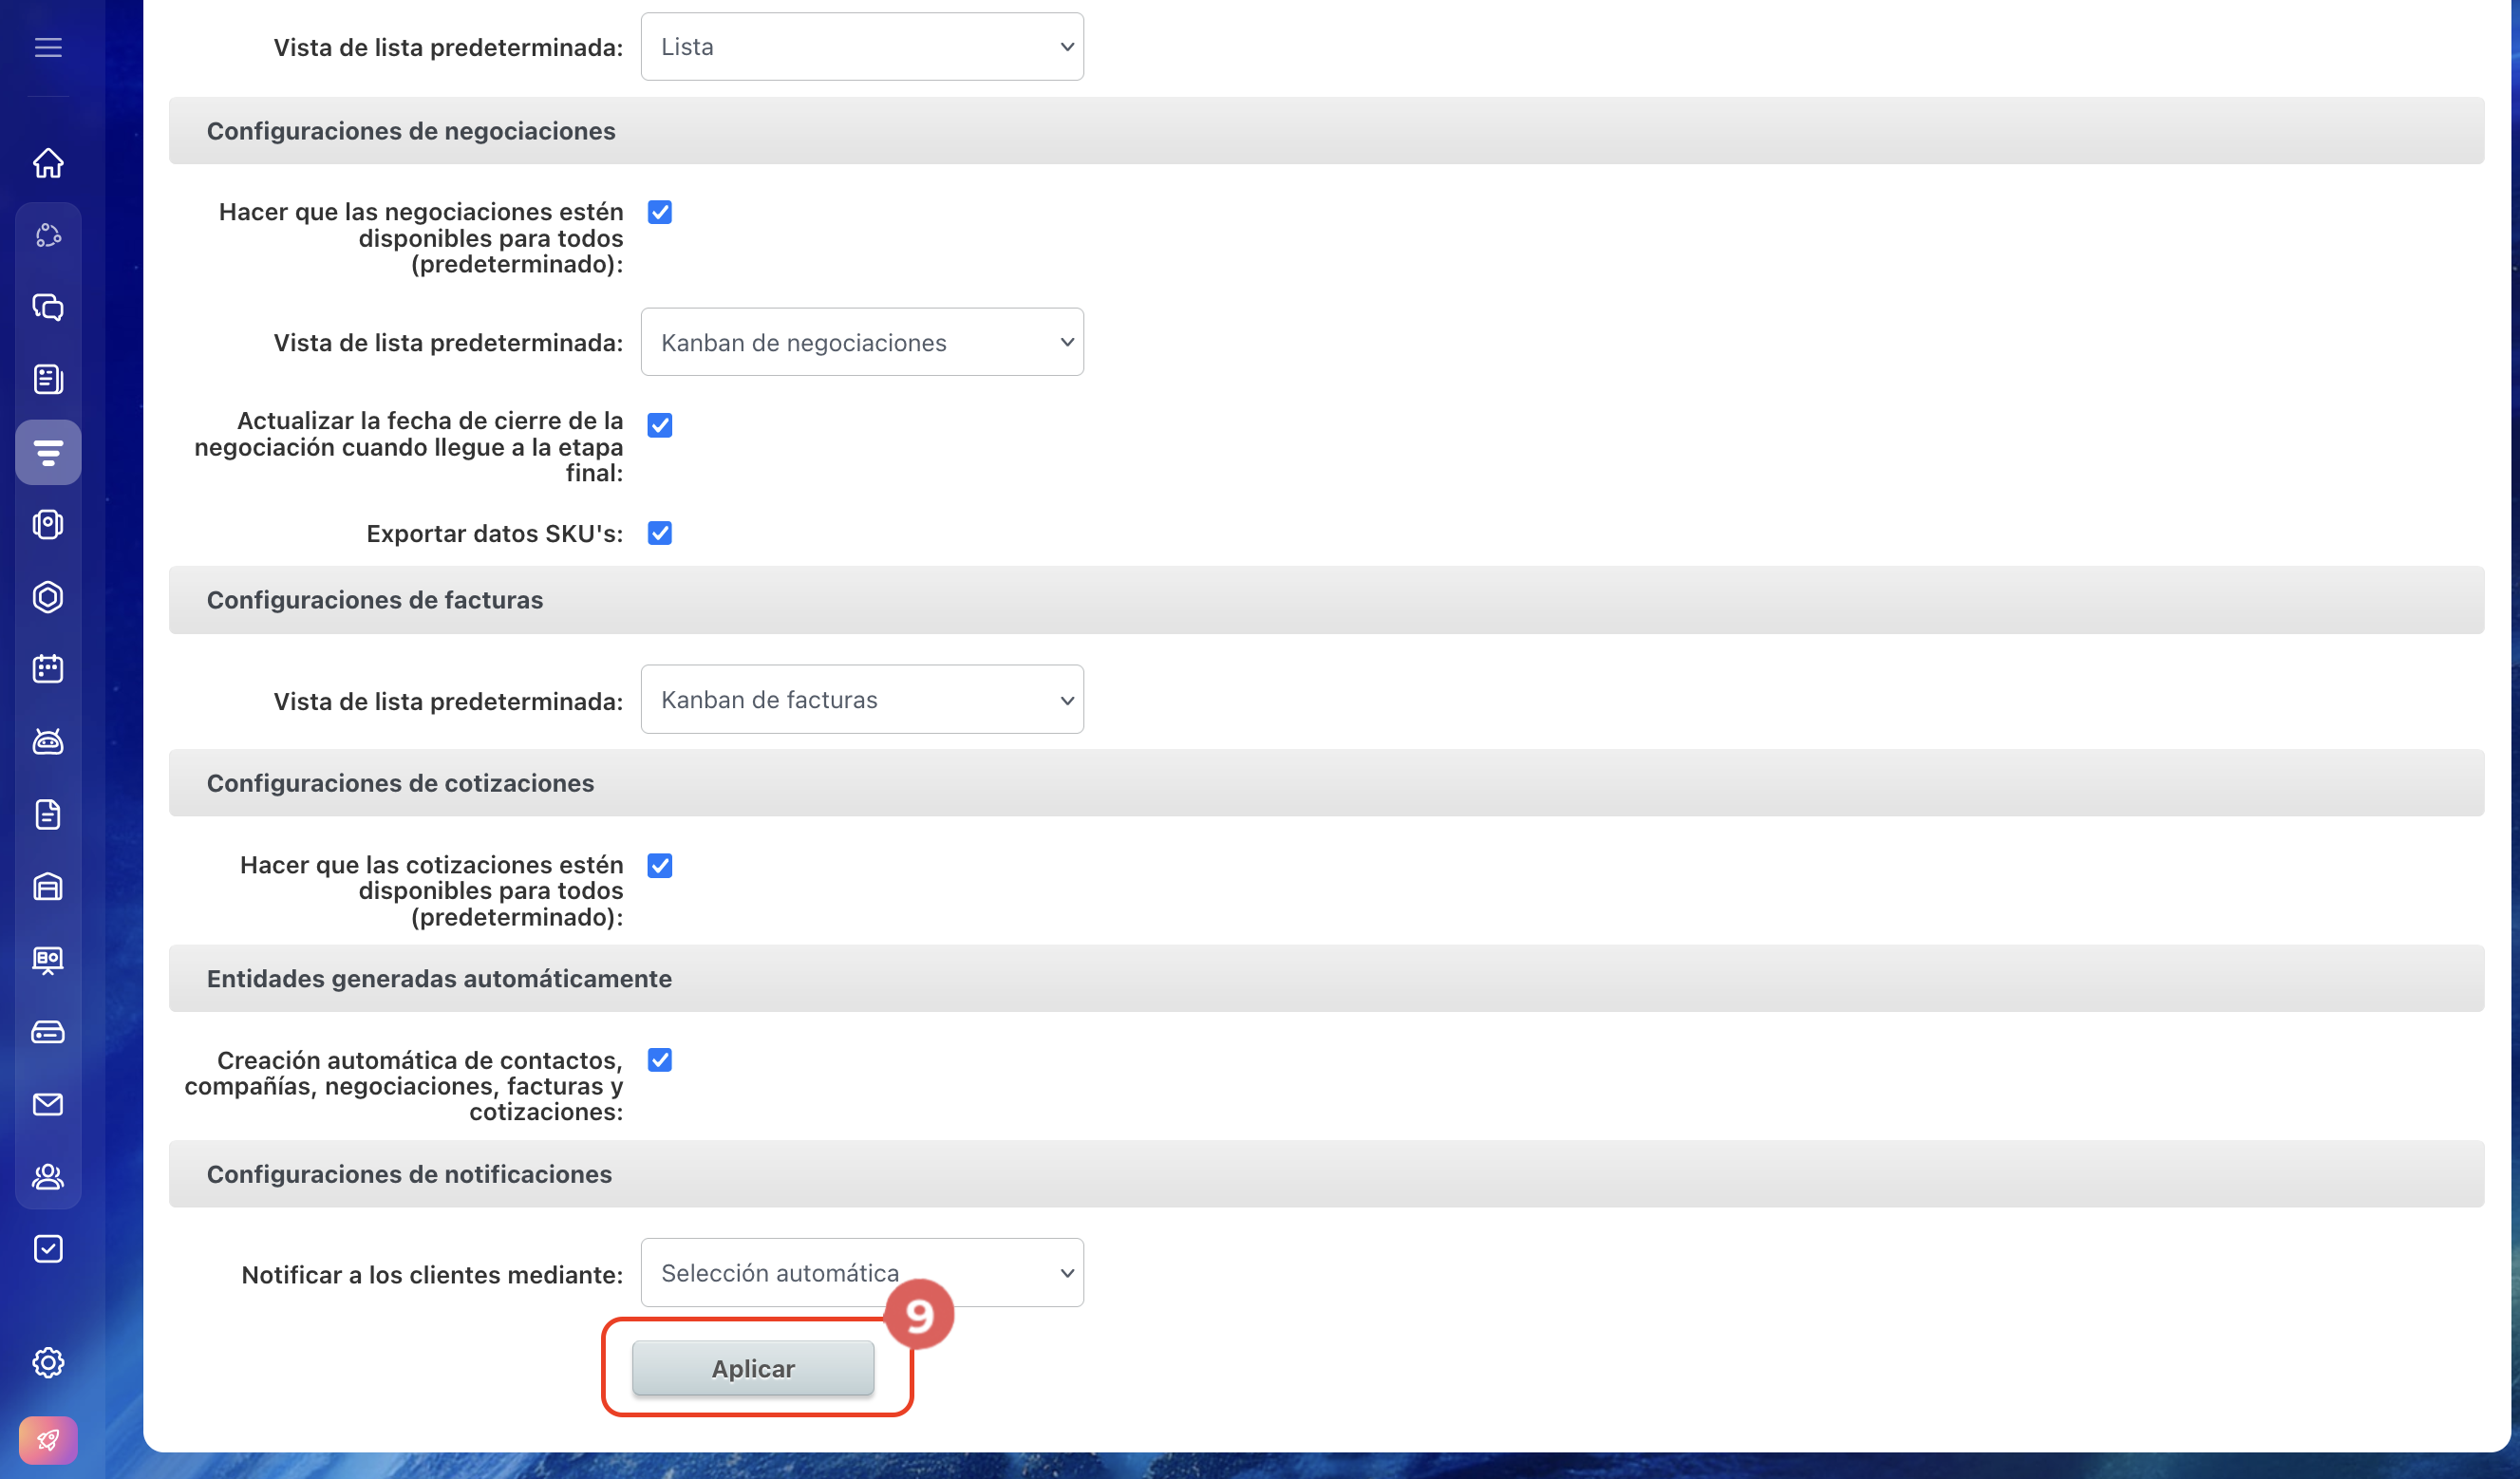Select the highlighted CRM funnel sidebar item
2520x1479 pixels.
[48, 452]
